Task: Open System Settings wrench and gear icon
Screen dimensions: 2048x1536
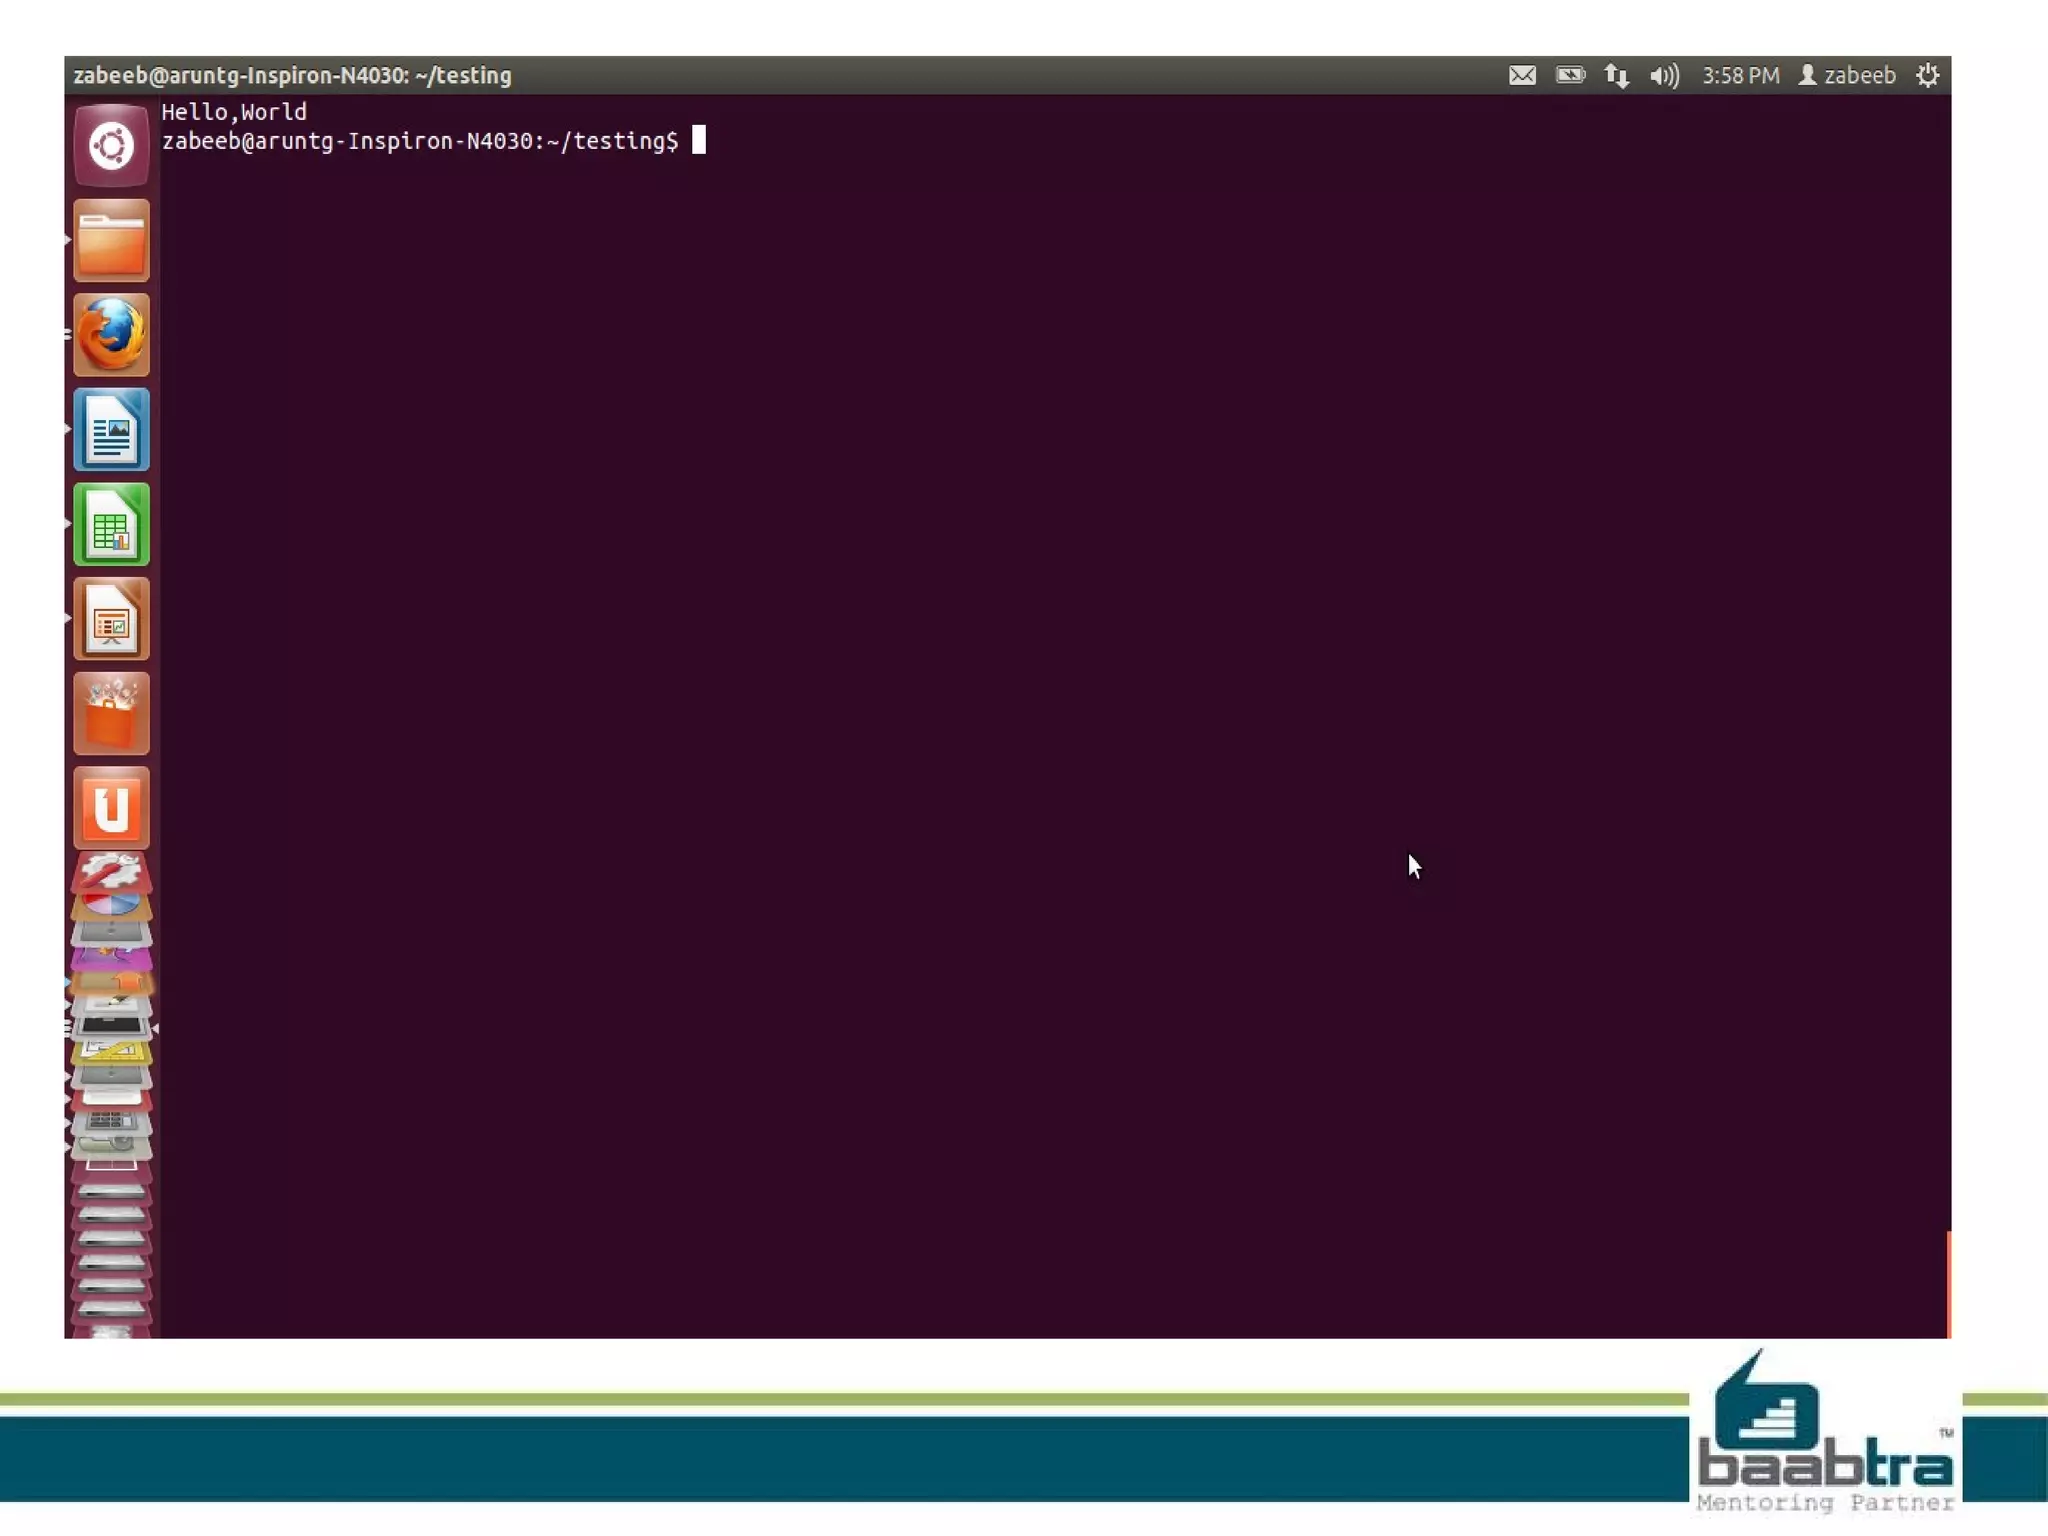Action: coord(111,871)
